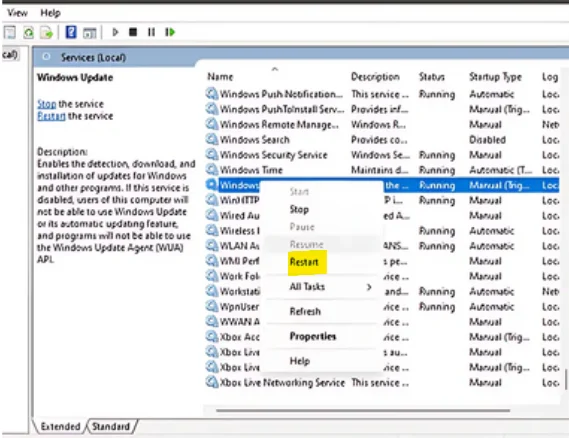Click the Restart Service green toolbar icon
This screenshot has height=438, width=569.
click(170, 33)
